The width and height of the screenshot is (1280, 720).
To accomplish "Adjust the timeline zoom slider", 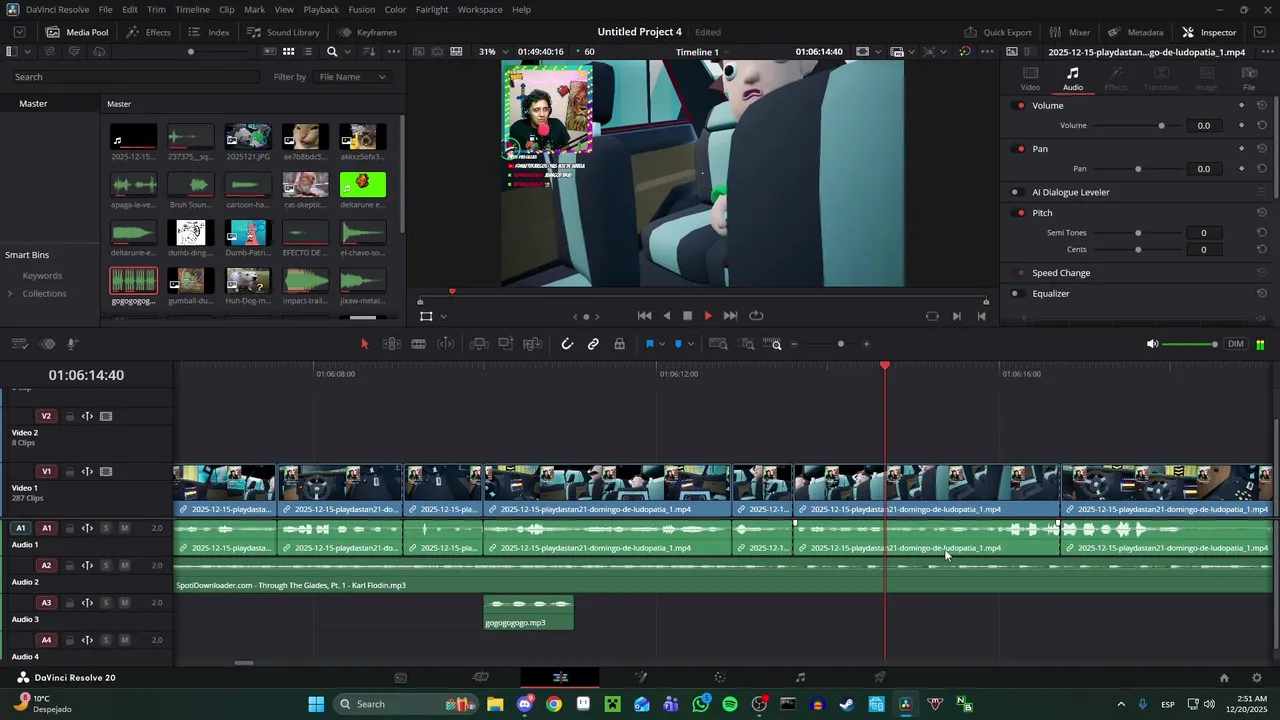I will coord(840,344).
